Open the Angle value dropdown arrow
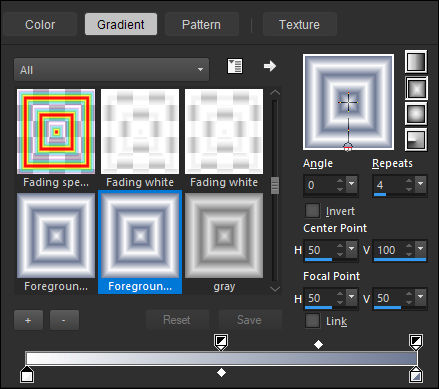Viewport: 439px width, 389px height. pos(352,184)
